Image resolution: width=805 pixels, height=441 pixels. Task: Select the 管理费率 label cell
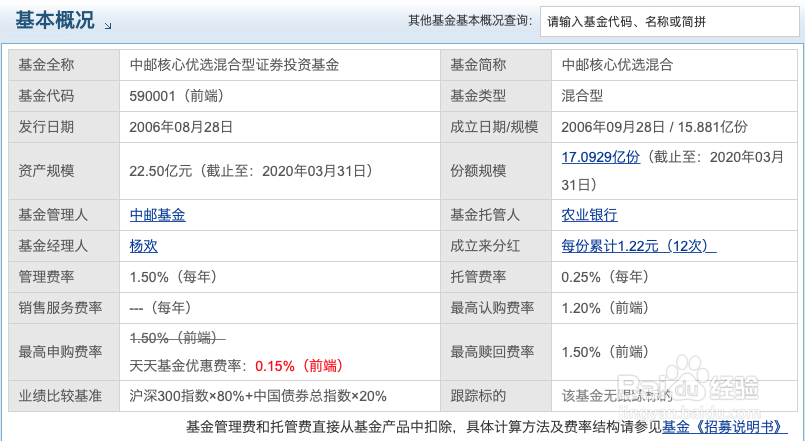tap(64, 277)
